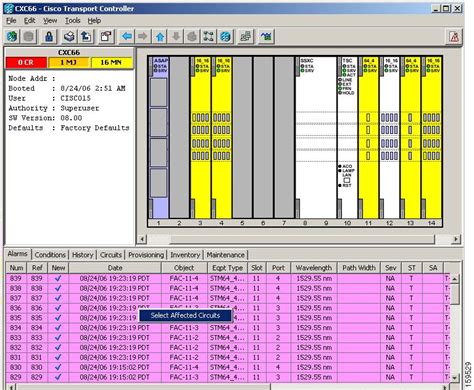Select alarm row number 833
Image resolution: width=474 pixels, height=390 pixels.
click(228, 338)
